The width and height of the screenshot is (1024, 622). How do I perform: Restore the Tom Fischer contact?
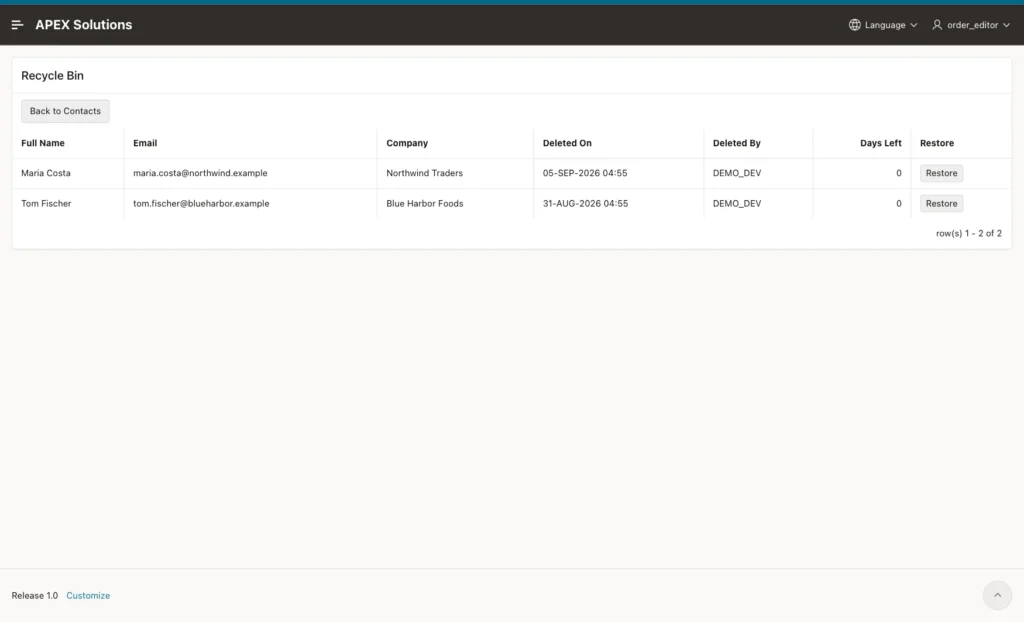(x=941, y=203)
